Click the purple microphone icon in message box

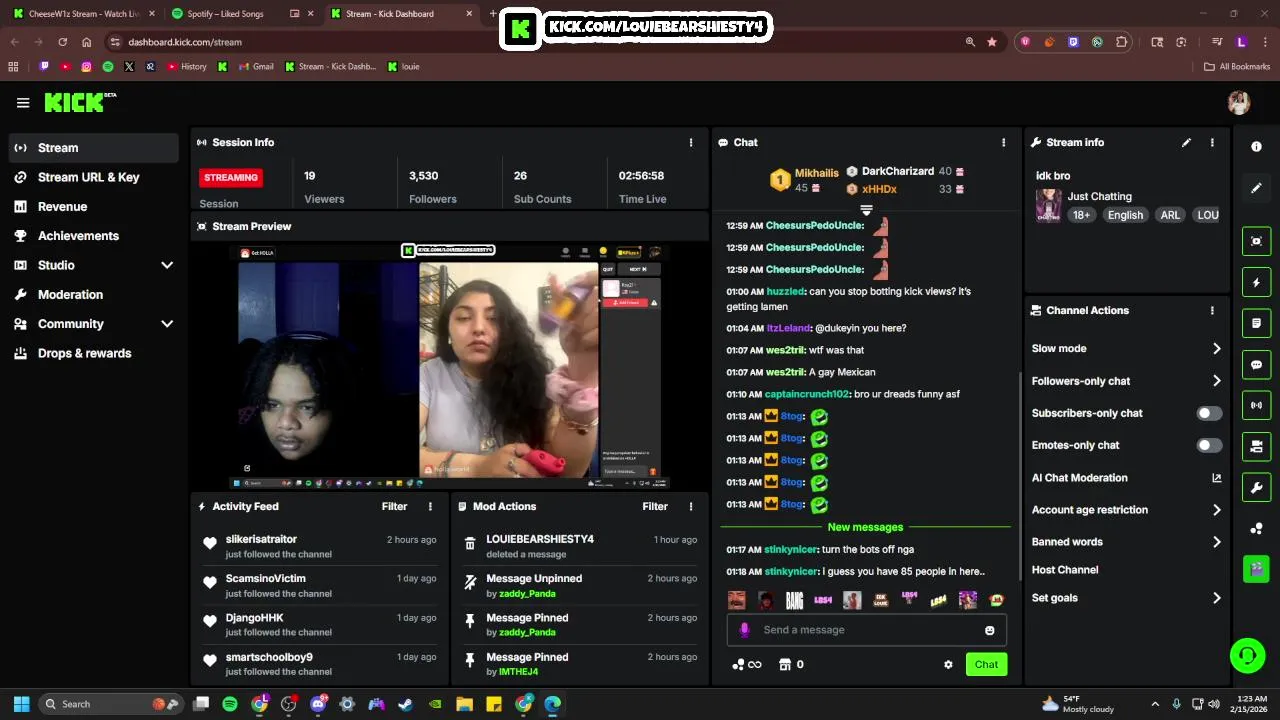(x=744, y=630)
